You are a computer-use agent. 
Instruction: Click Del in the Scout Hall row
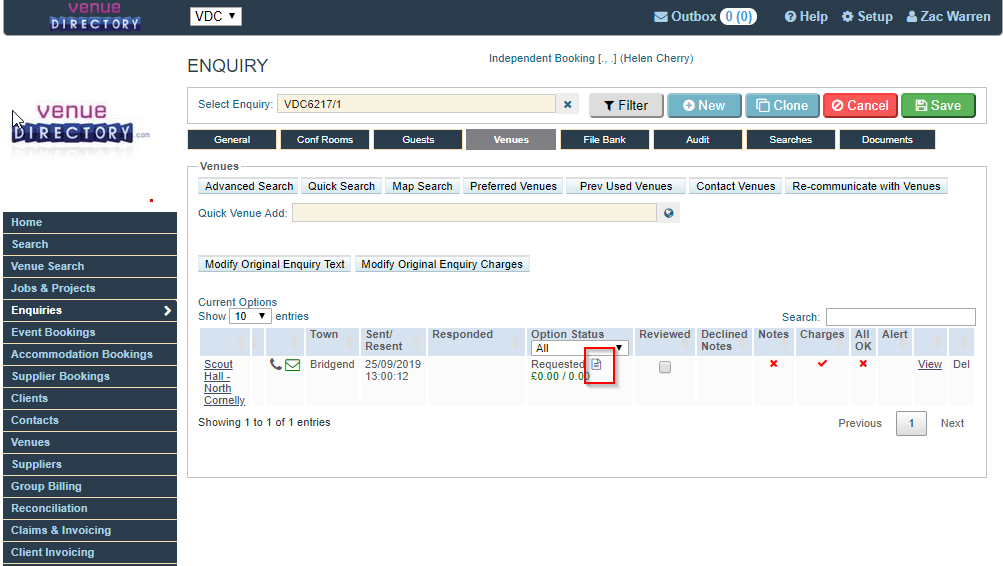[961, 364]
